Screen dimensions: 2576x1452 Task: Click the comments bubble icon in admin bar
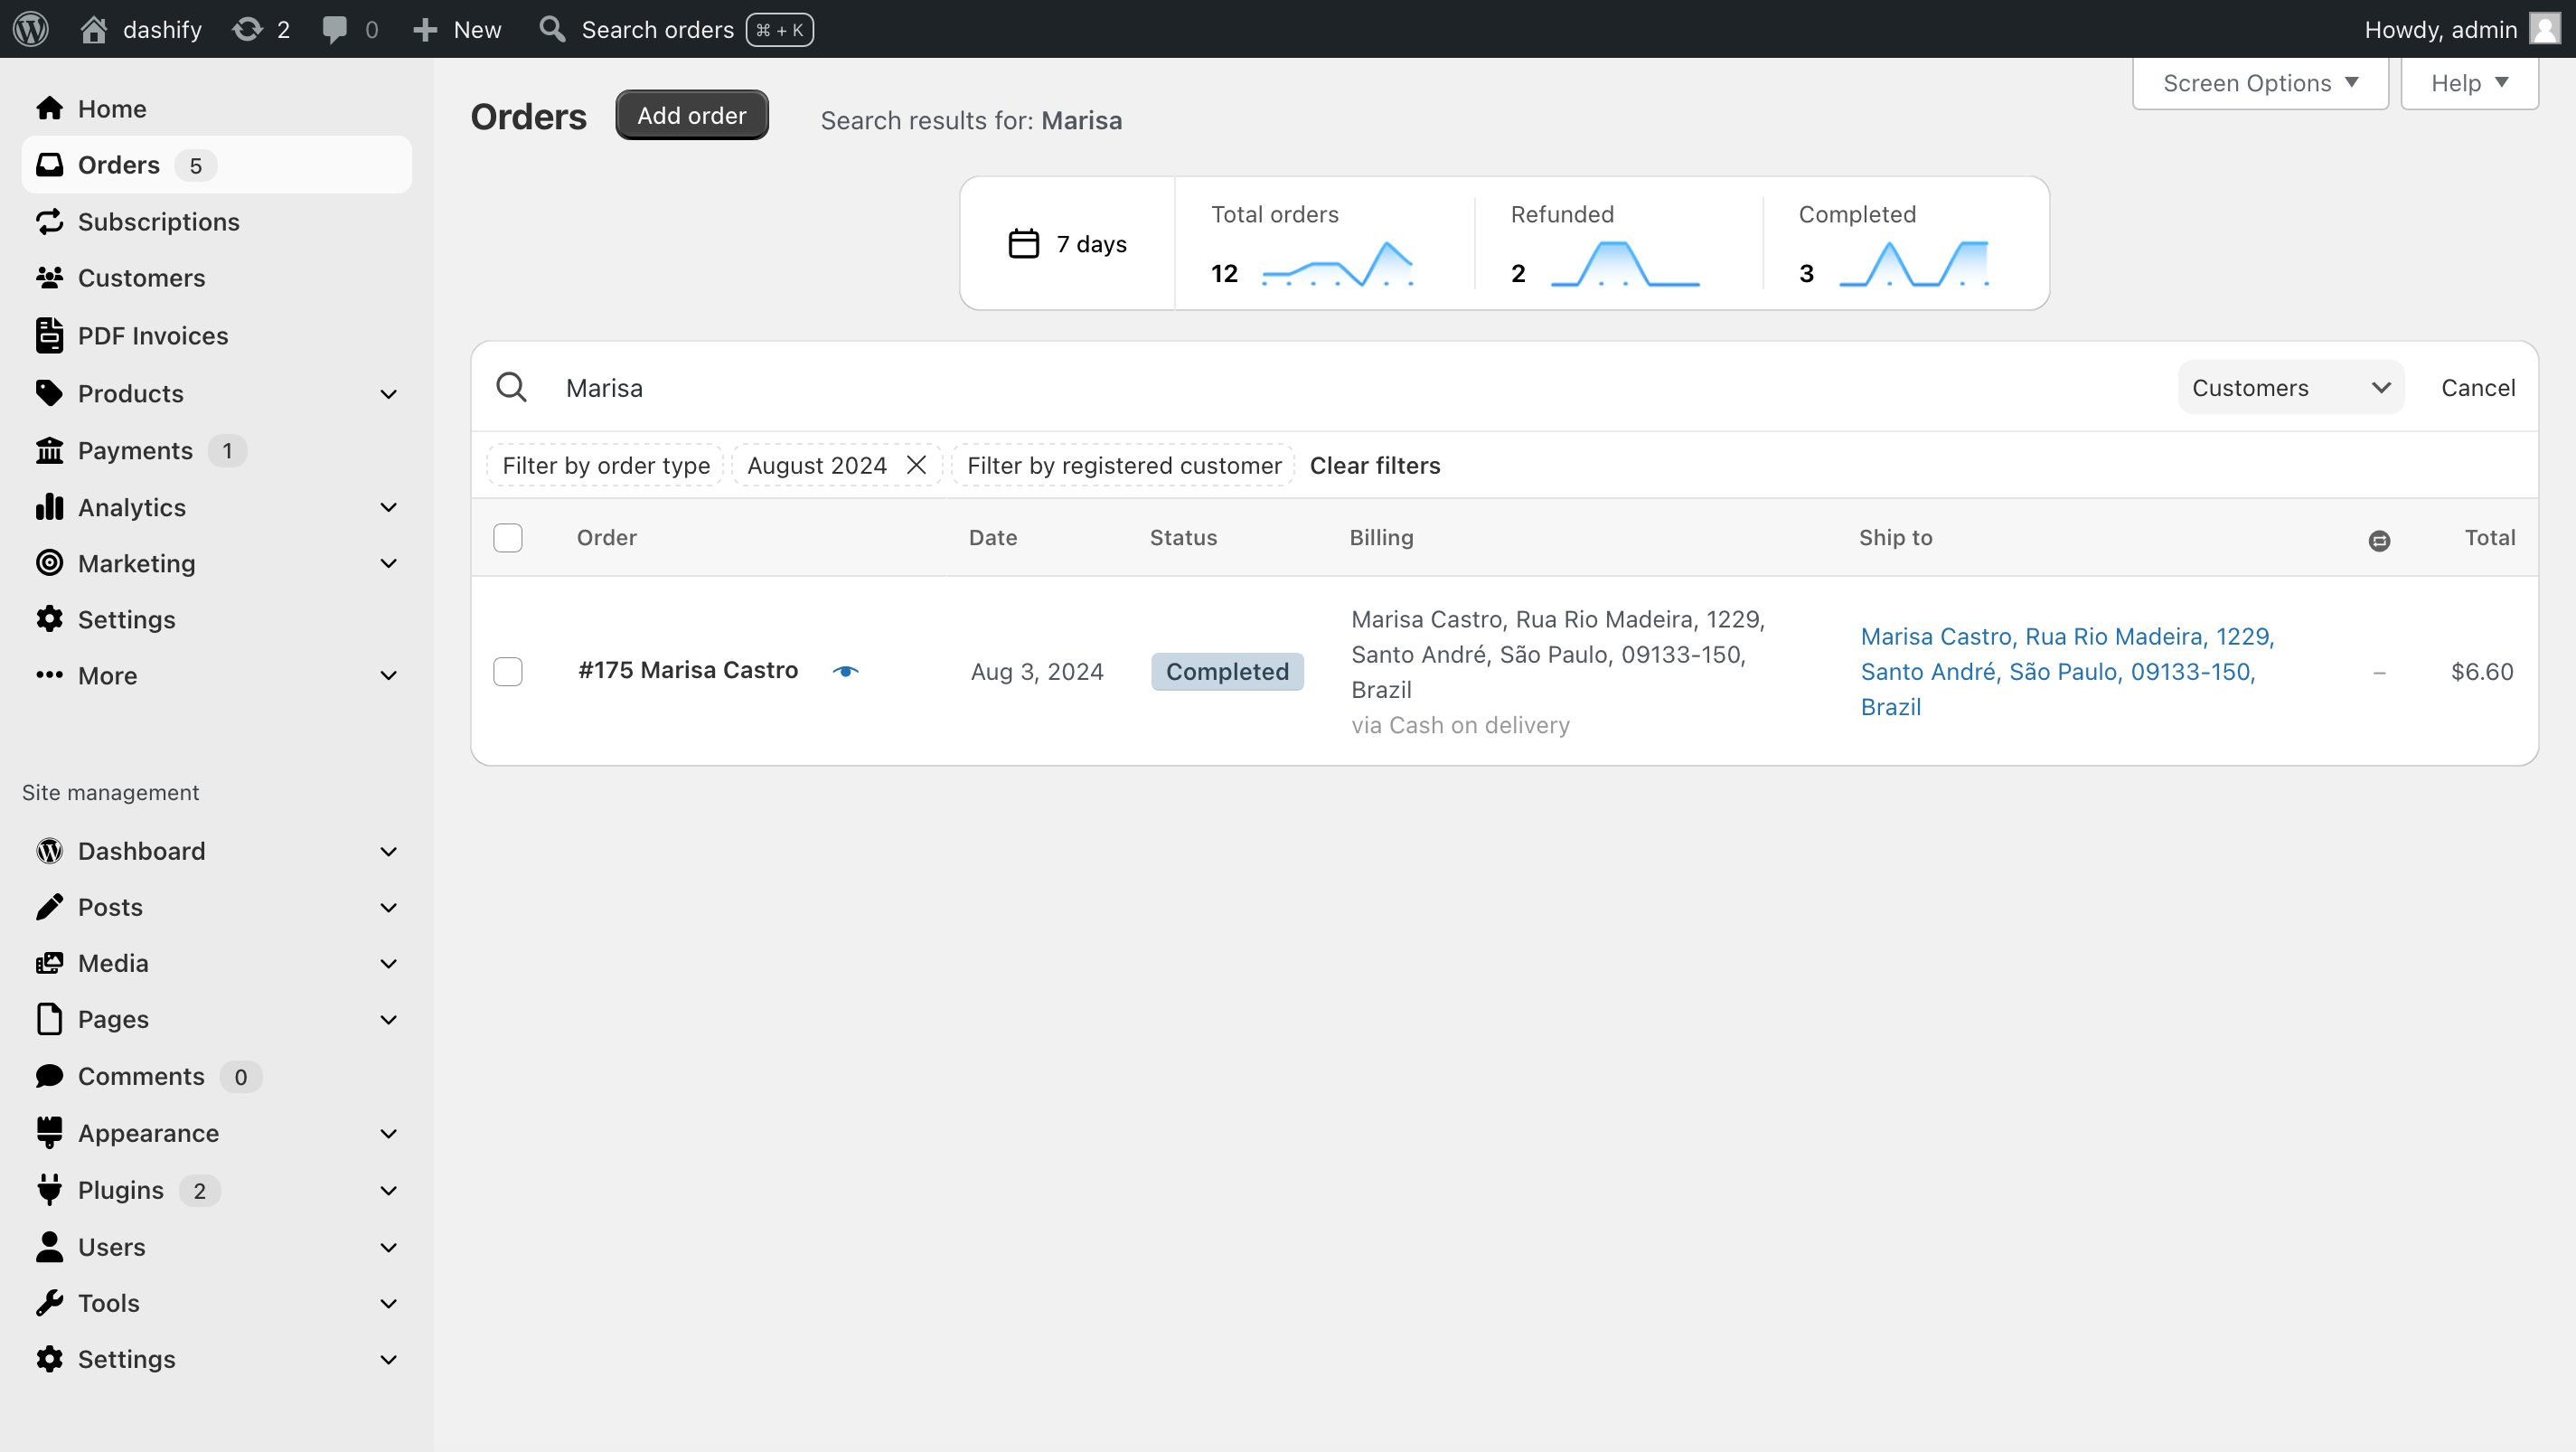point(334,29)
